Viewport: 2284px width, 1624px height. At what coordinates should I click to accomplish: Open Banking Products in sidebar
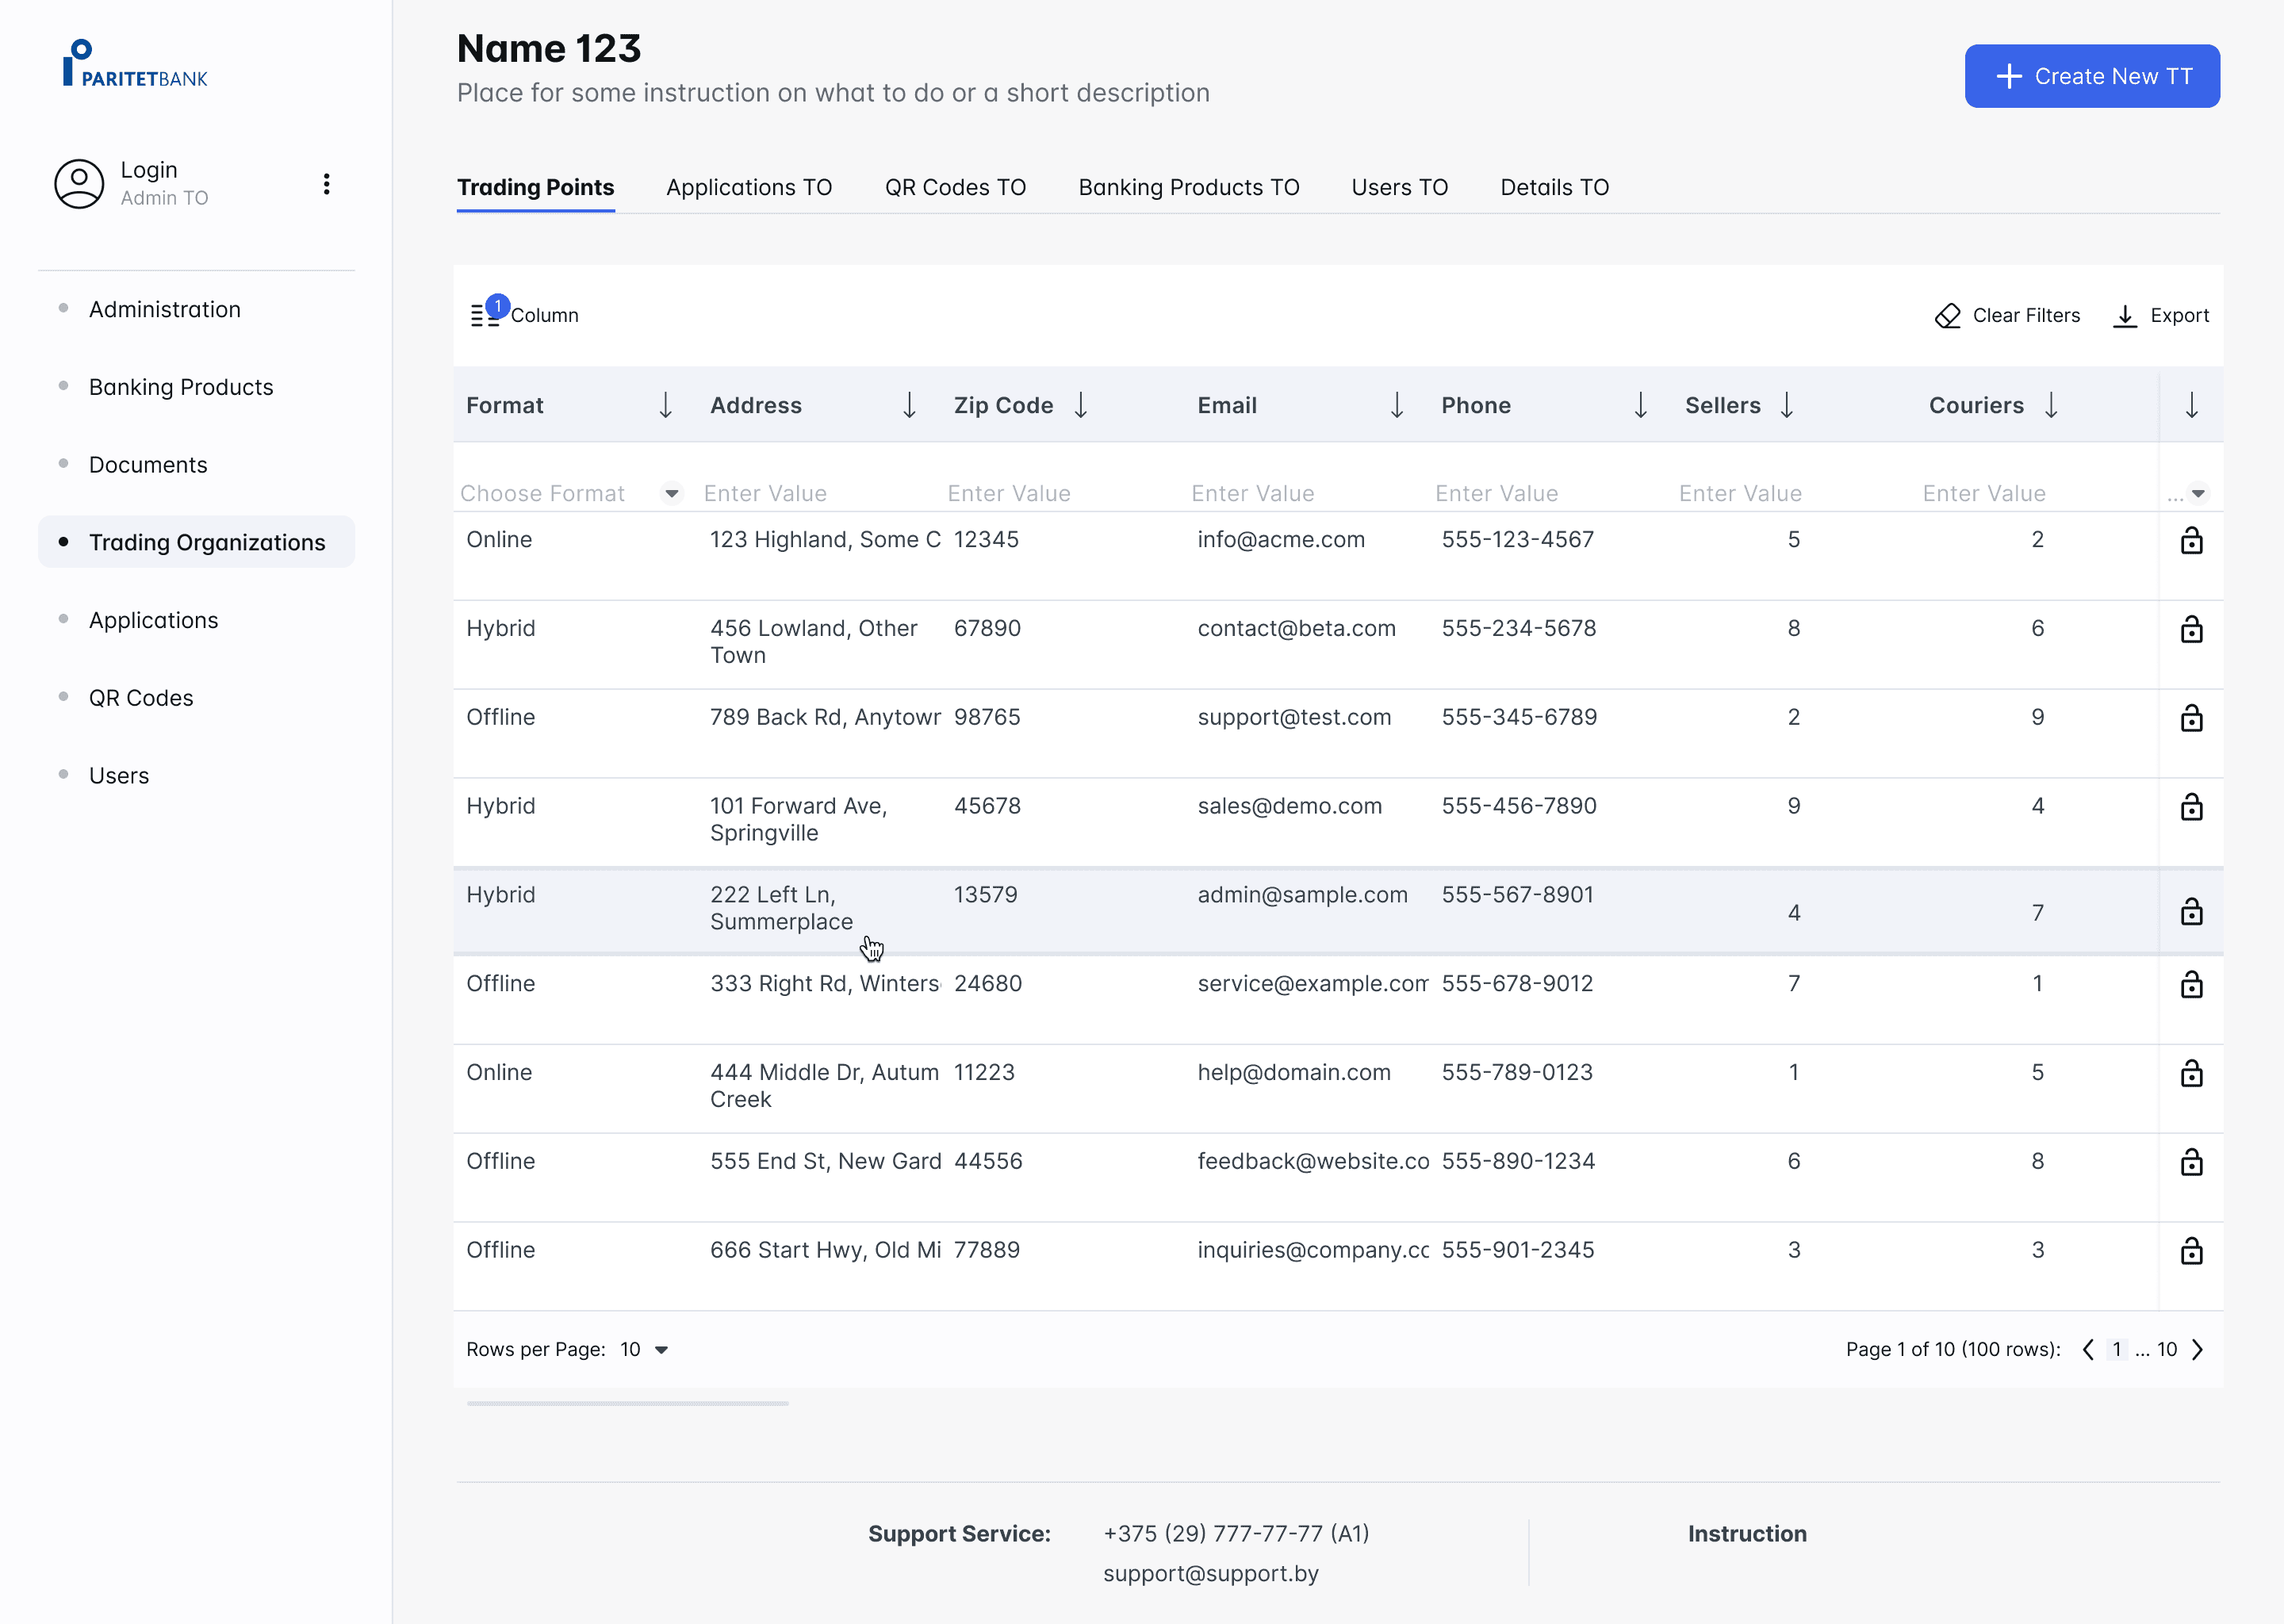point(181,387)
